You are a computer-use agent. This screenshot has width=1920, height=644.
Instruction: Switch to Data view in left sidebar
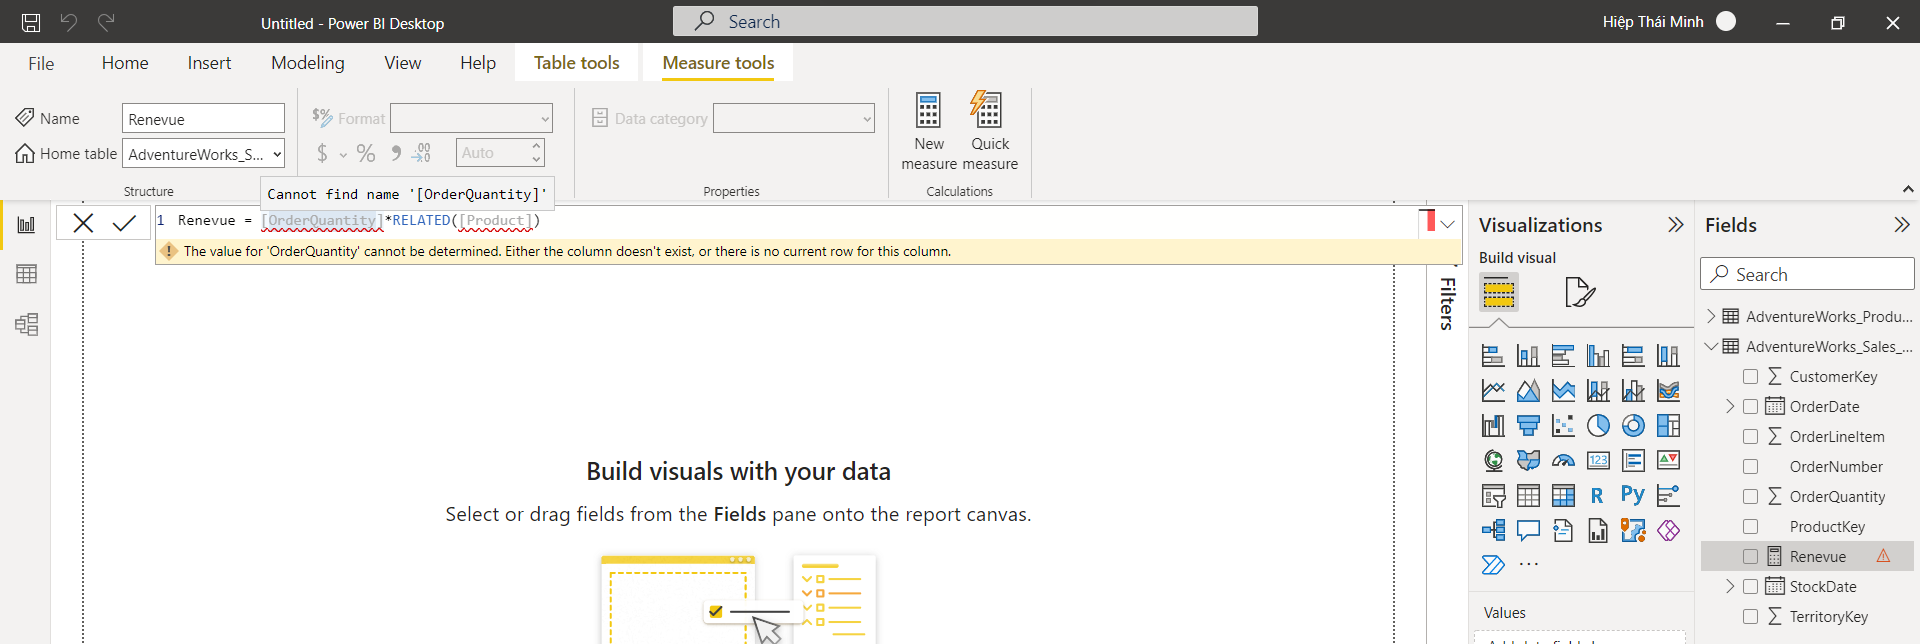27,274
